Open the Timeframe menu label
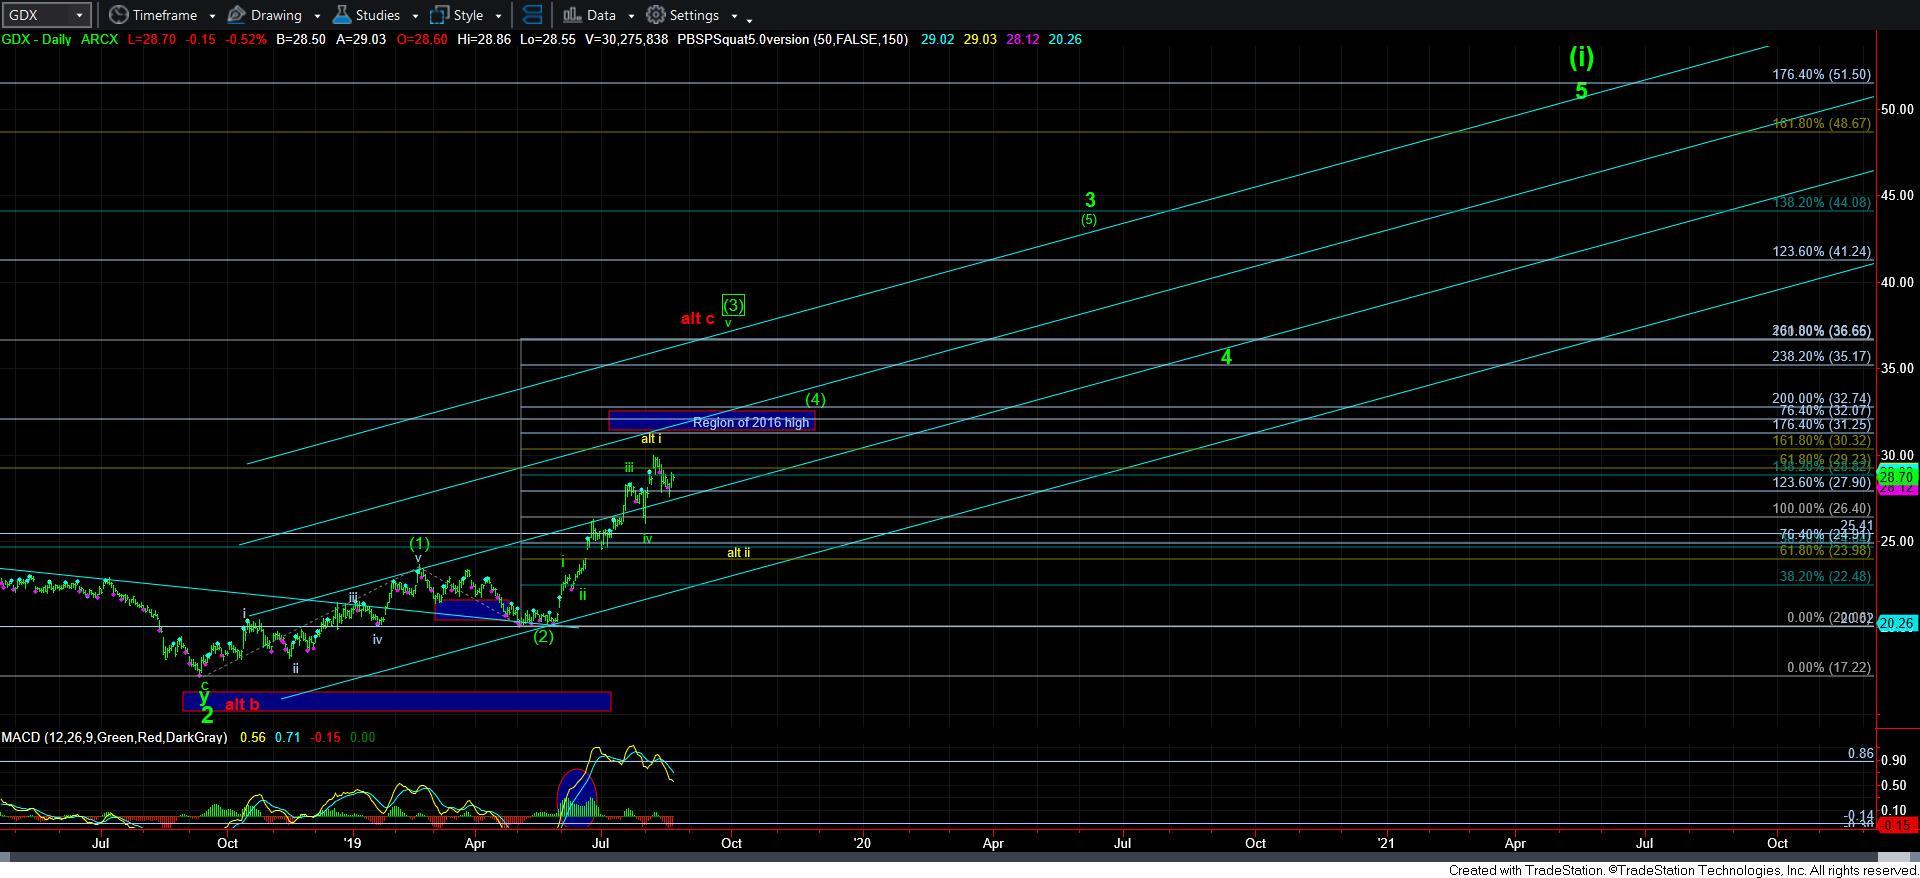 [165, 15]
